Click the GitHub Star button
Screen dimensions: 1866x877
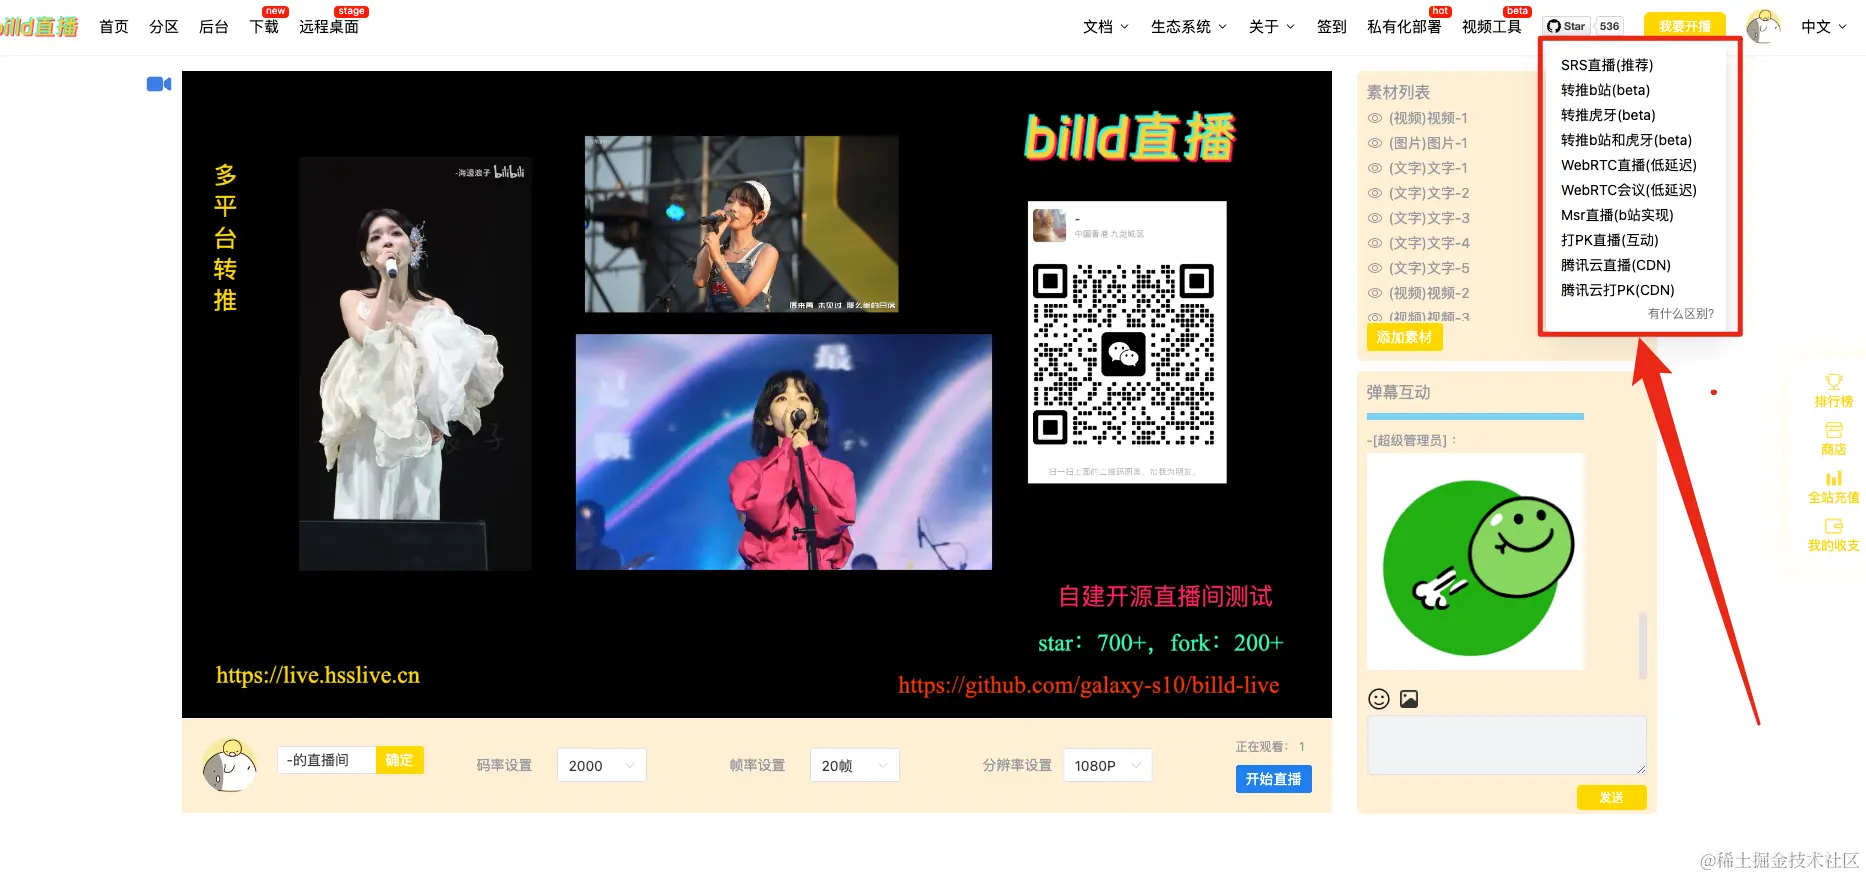click(1566, 26)
